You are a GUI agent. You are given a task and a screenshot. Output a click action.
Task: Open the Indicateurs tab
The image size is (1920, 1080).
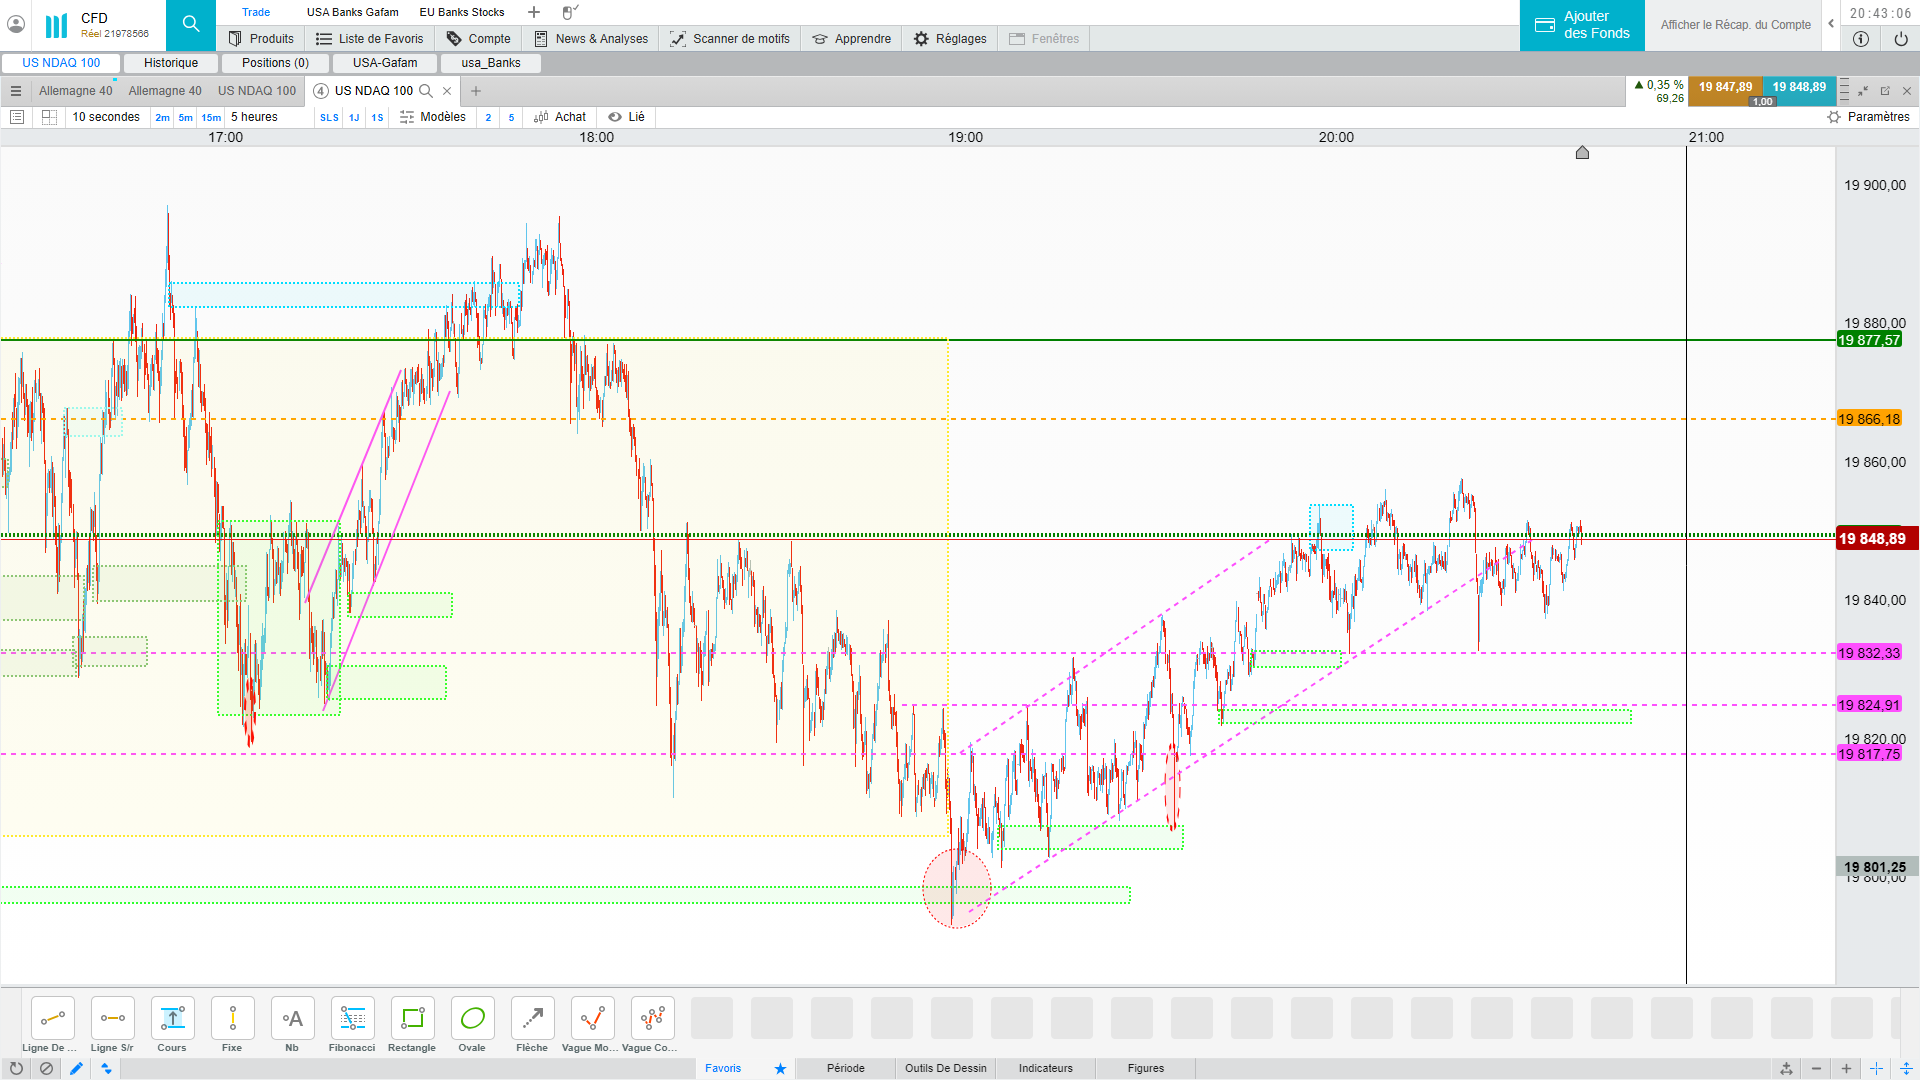tap(1045, 1068)
